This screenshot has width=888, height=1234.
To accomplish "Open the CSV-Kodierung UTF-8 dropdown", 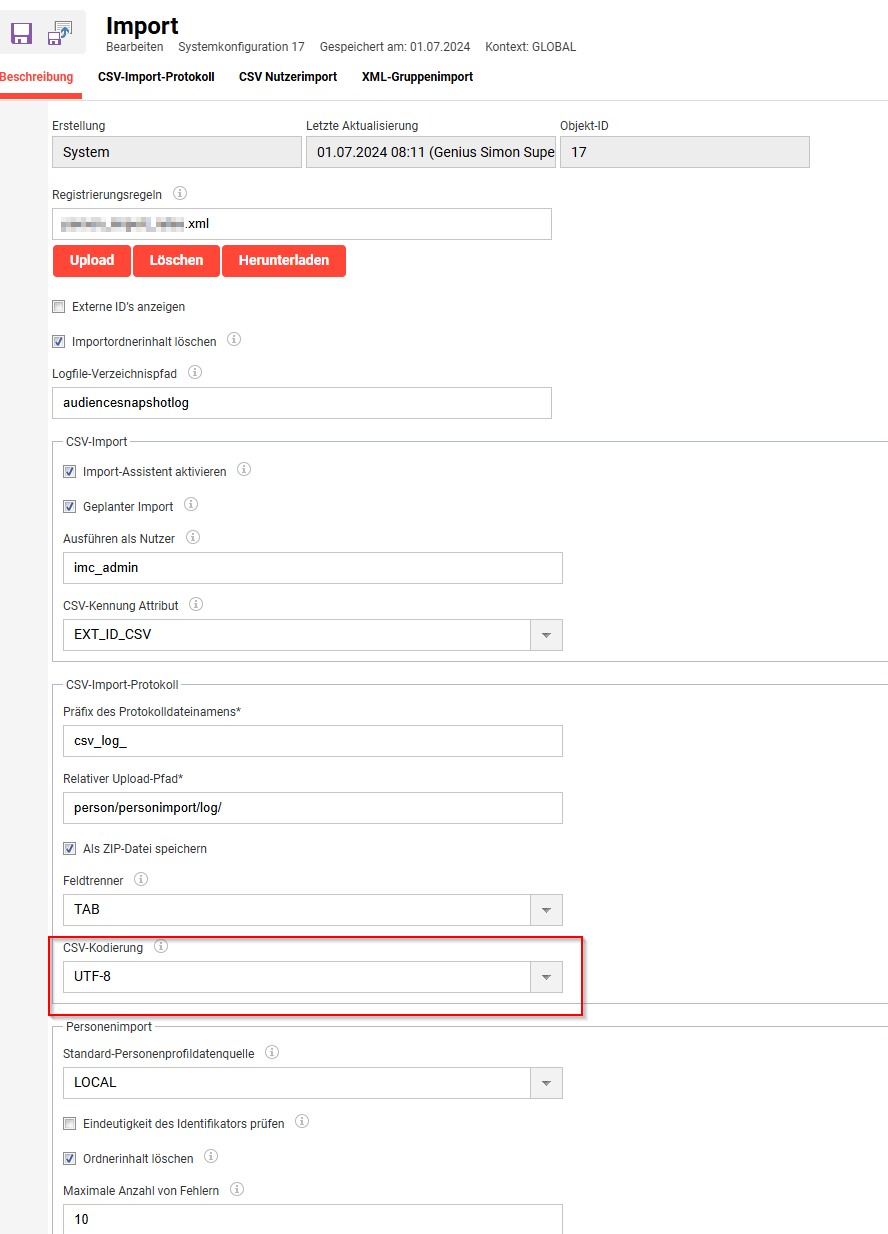I will [x=545, y=977].
